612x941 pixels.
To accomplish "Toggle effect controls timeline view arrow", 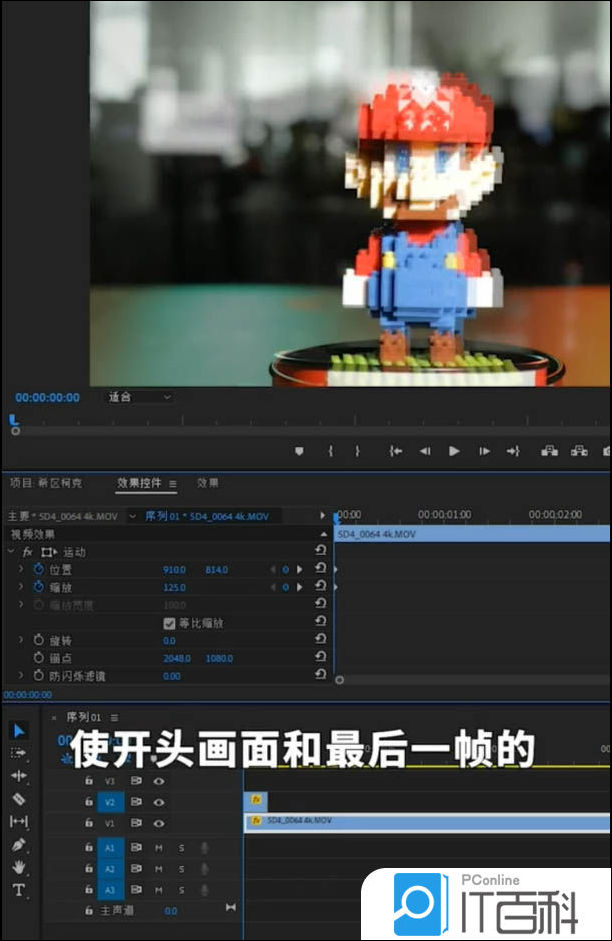I will click(x=322, y=516).
